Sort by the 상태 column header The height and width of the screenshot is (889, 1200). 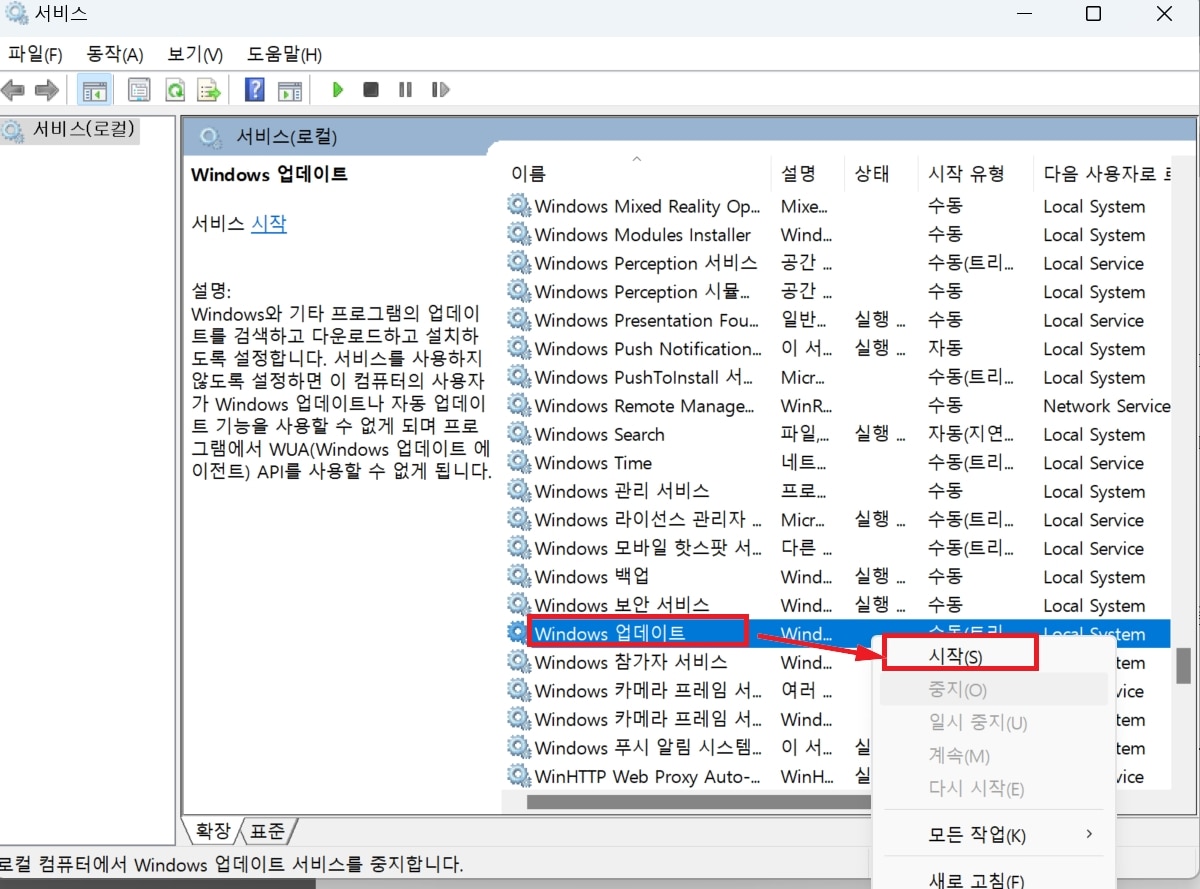880,173
